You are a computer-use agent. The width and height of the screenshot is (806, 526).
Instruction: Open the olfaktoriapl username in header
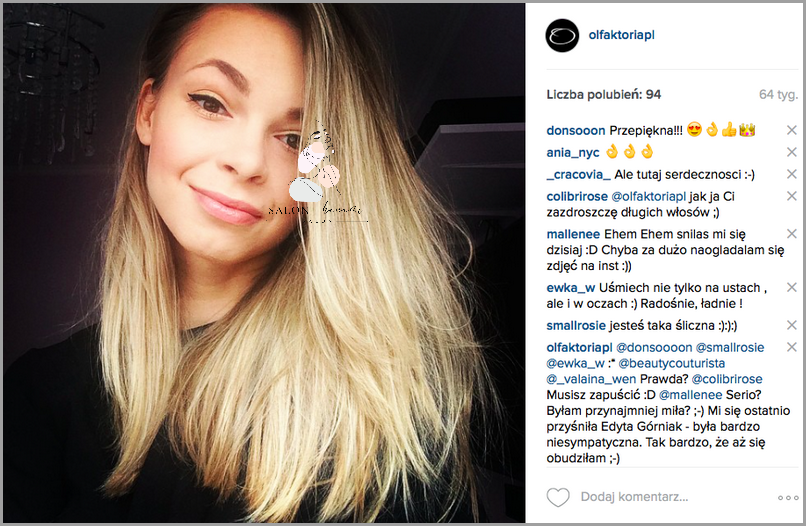pos(621,35)
